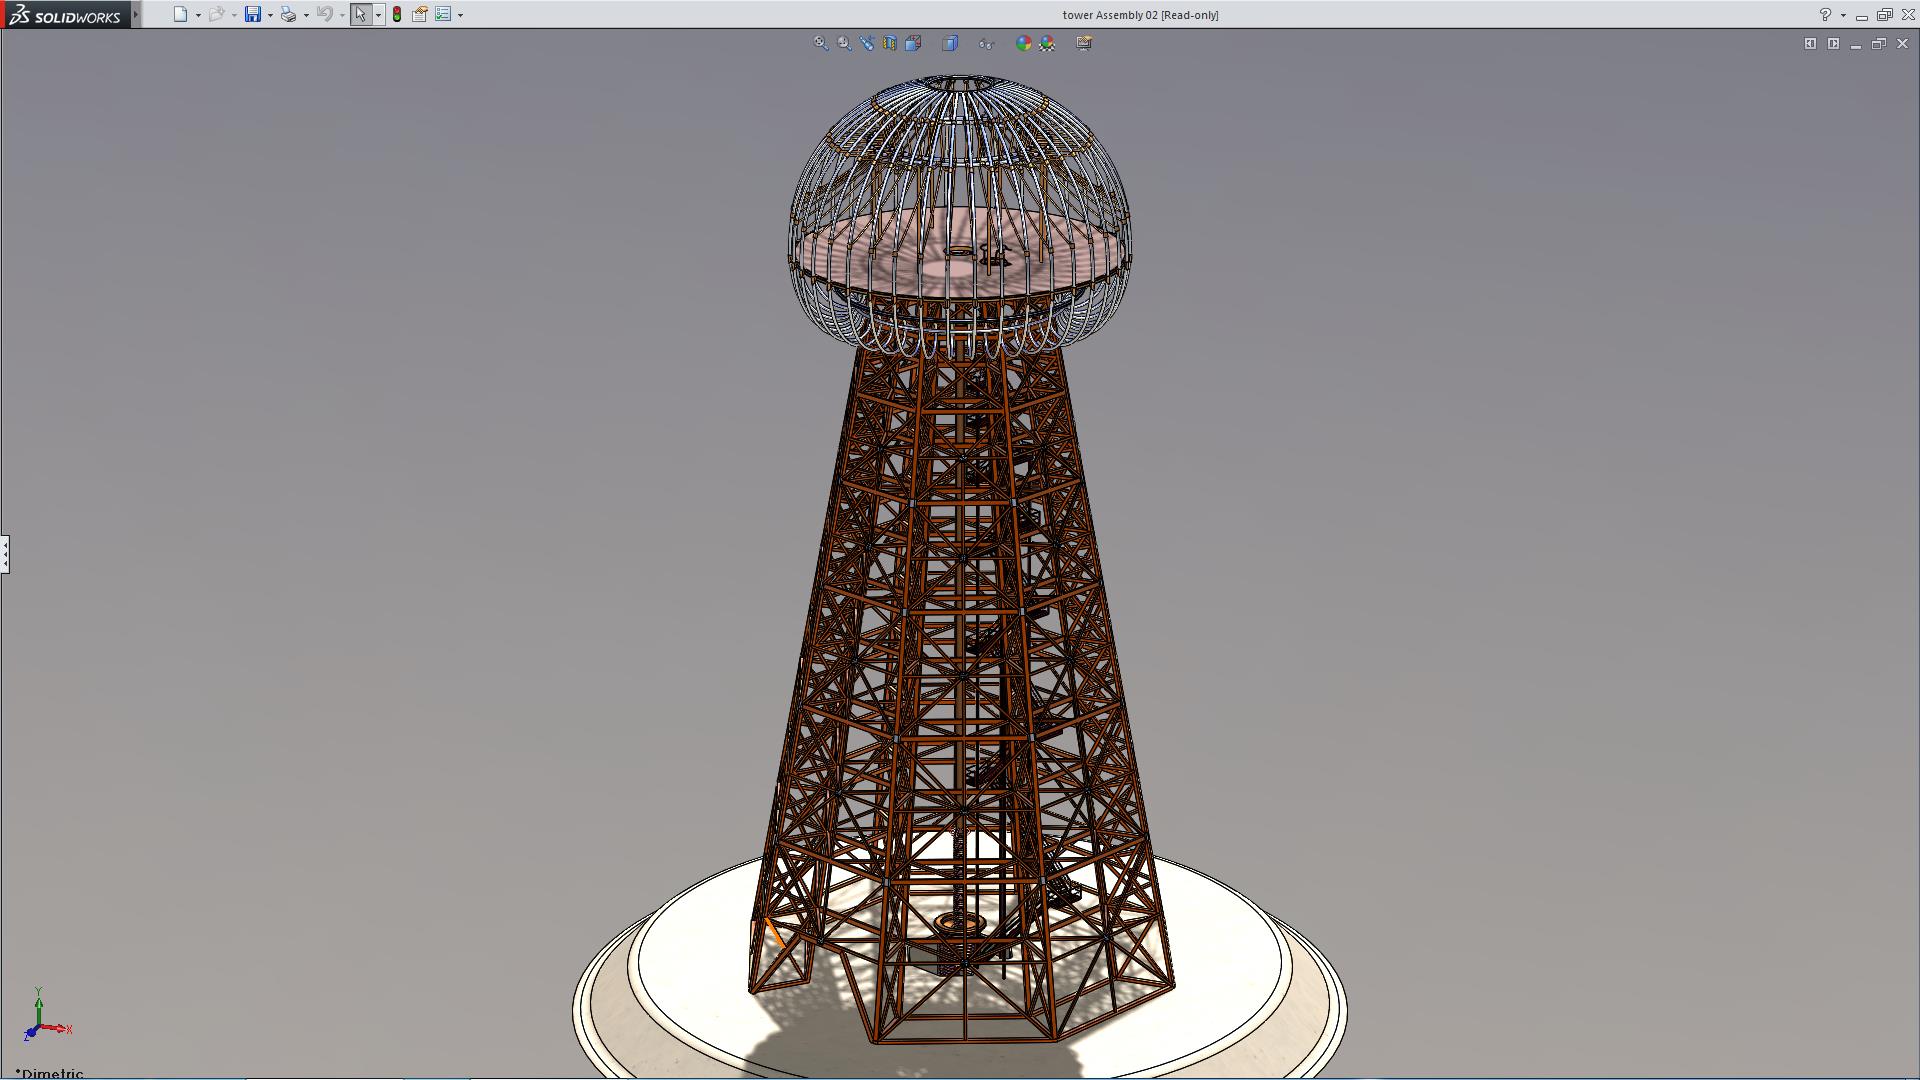Open the Display Style cube icon
The image size is (1920, 1080).
coord(950,43)
